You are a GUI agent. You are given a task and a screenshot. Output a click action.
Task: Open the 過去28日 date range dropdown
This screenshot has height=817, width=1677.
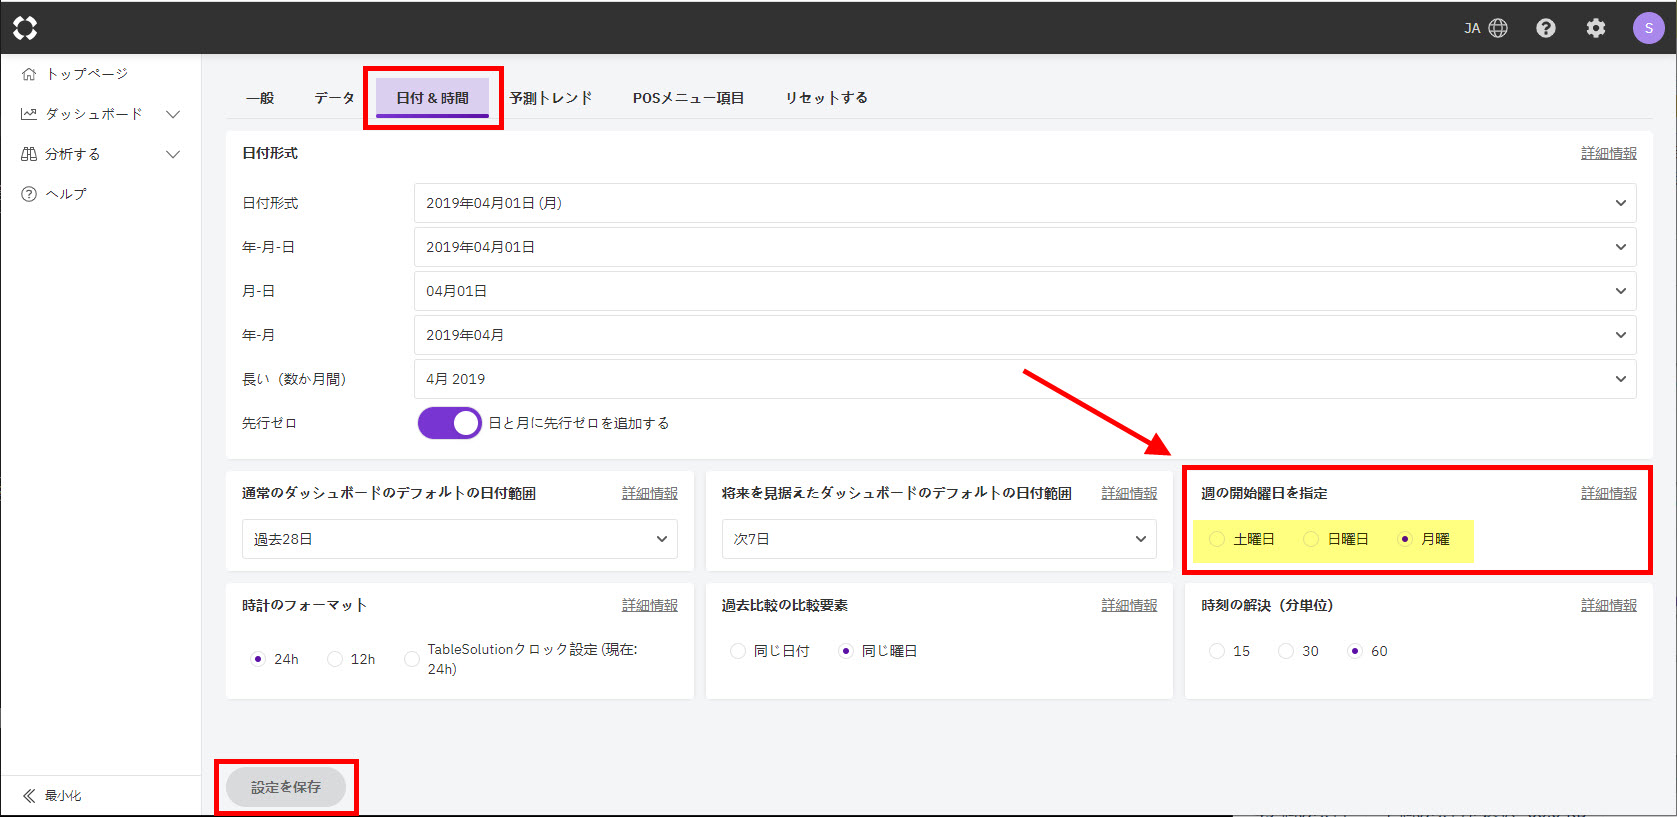point(460,539)
